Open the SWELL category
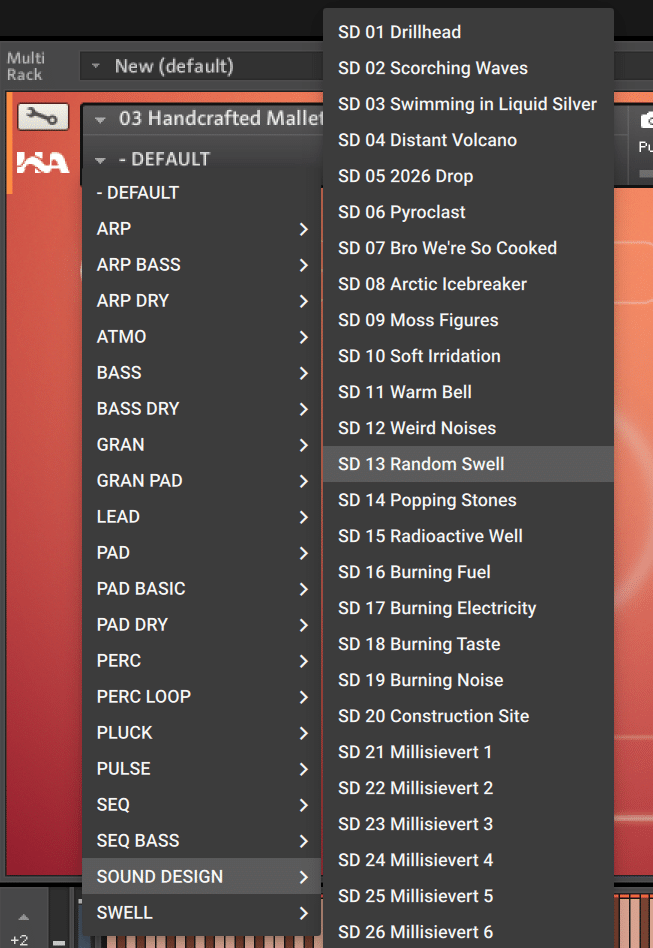Image resolution: width=653 pixels, height=948 pixels. (201, 912)
